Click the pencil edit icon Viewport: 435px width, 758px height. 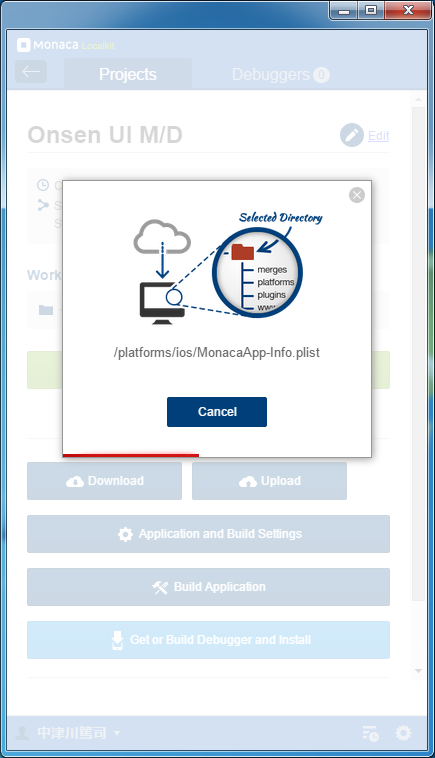coord(351,135)
